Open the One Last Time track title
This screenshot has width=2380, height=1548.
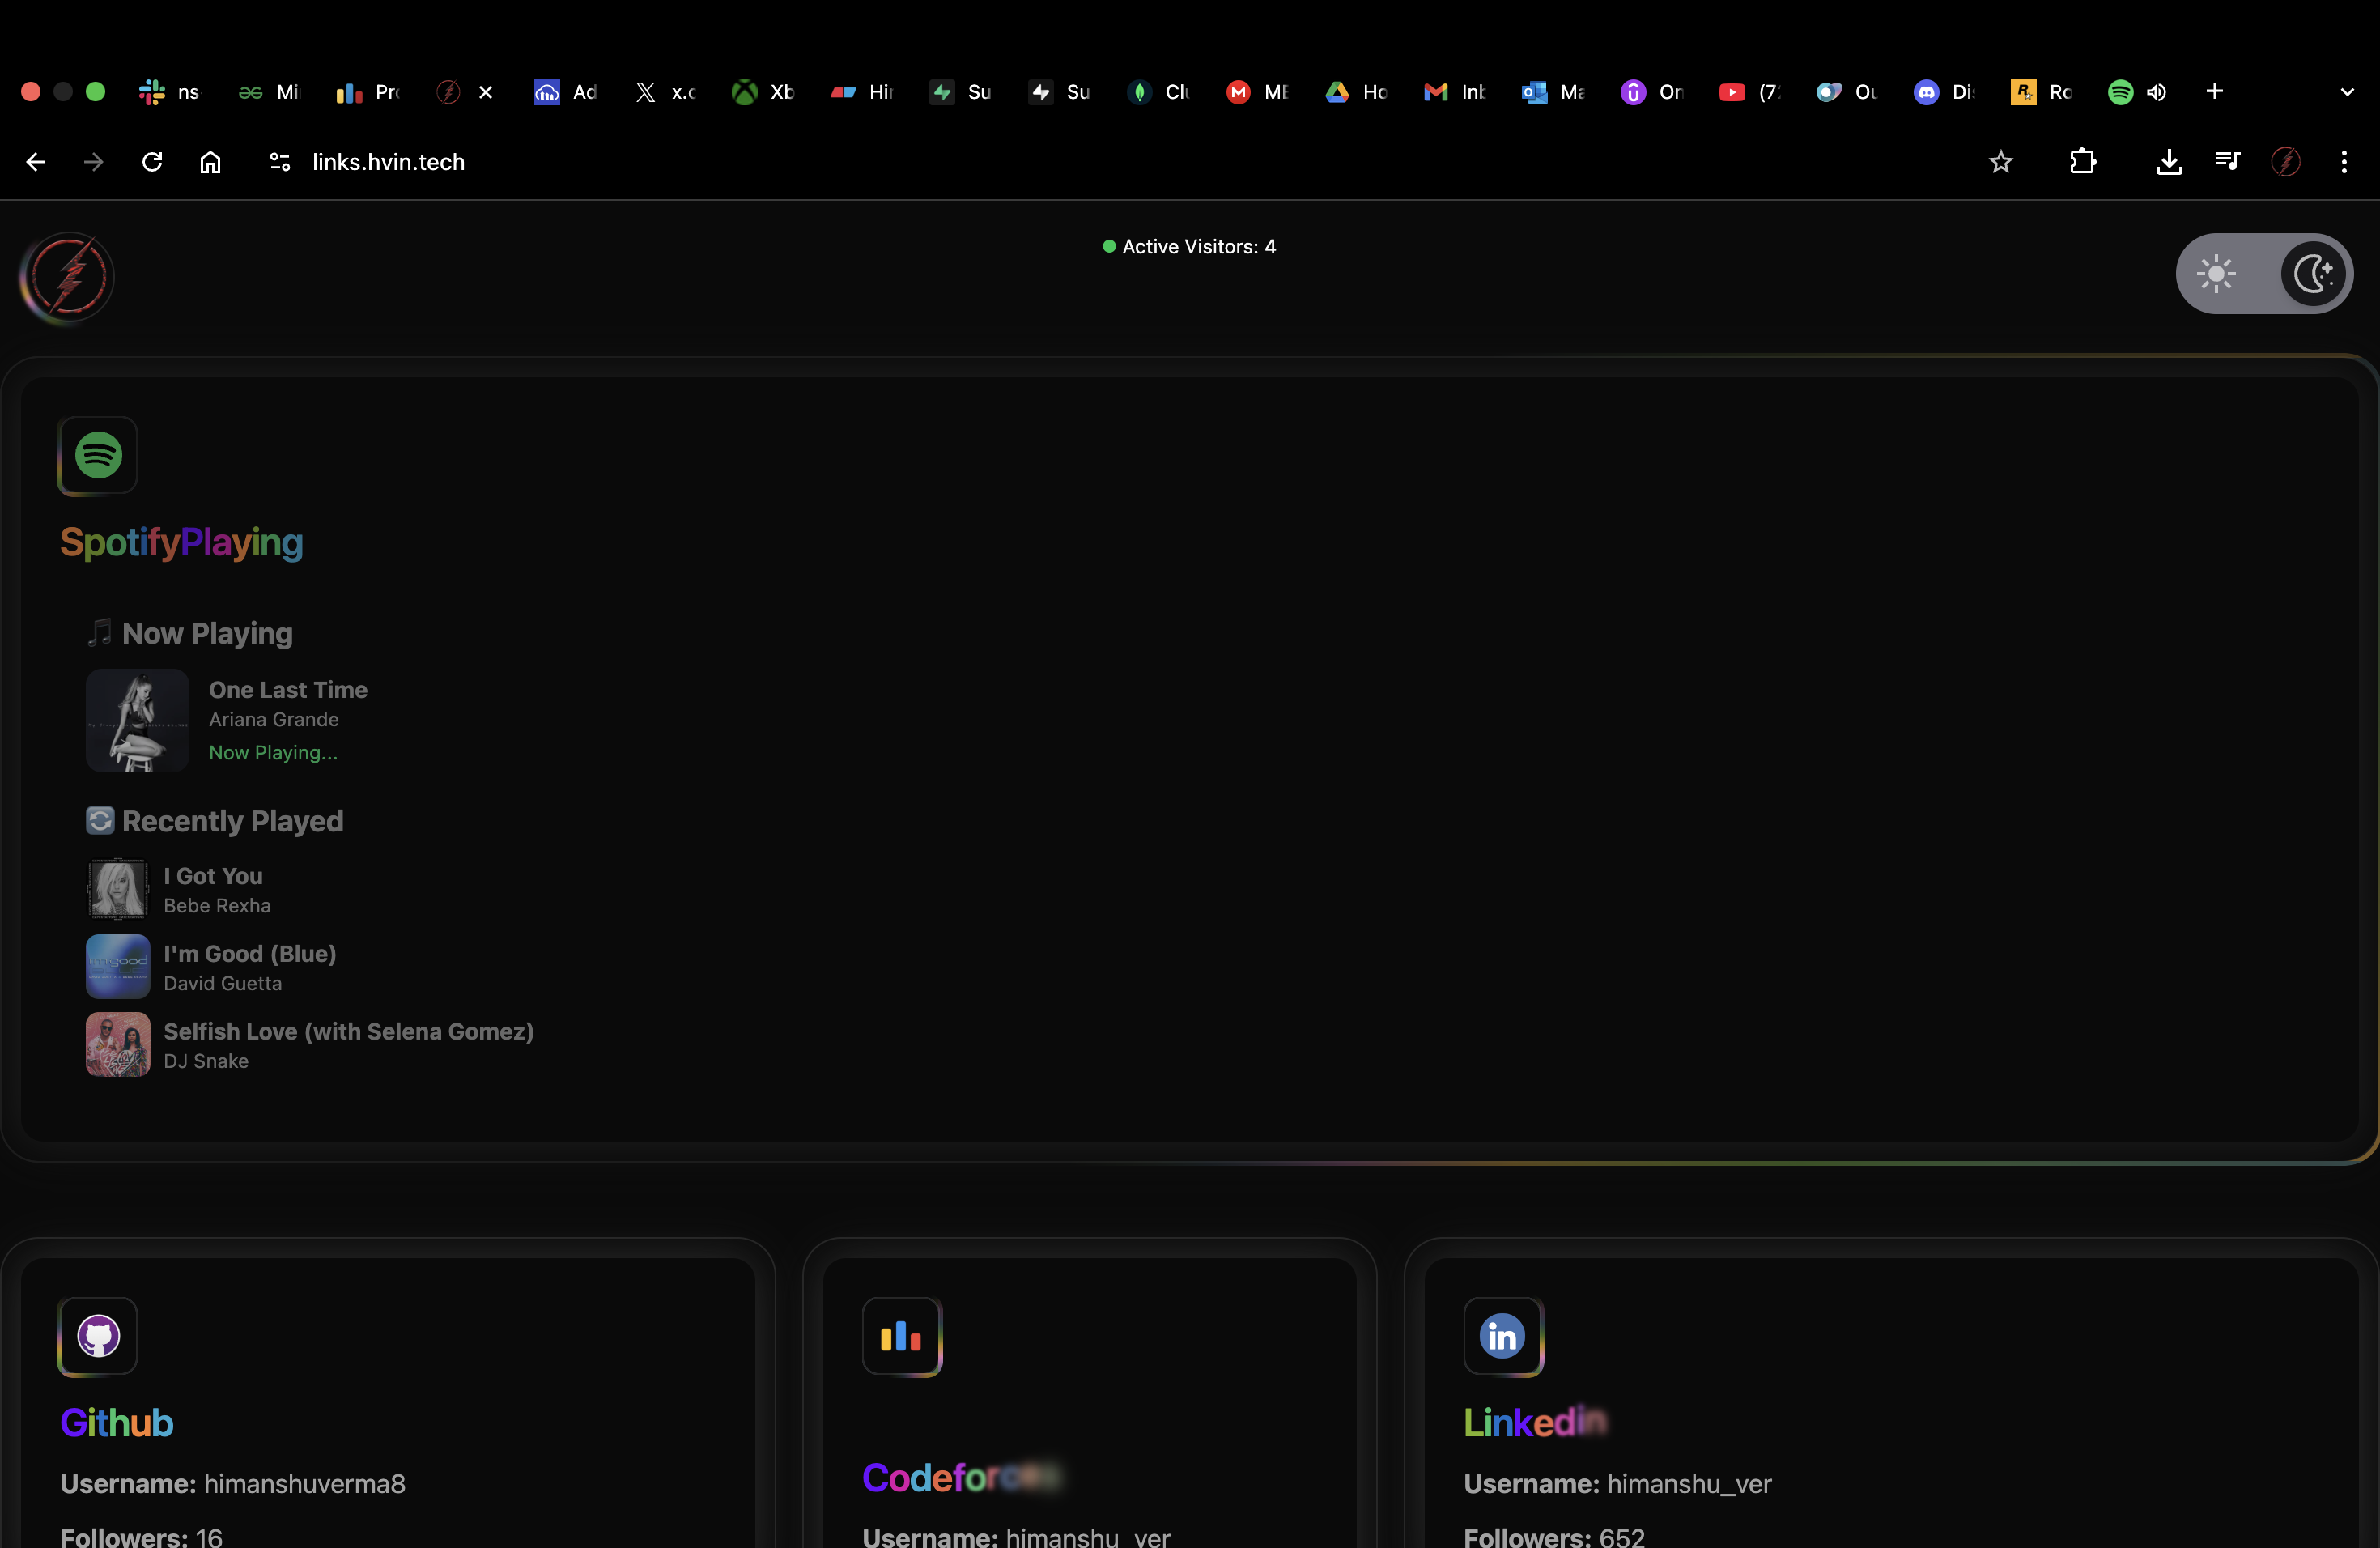tap(288, 690)
